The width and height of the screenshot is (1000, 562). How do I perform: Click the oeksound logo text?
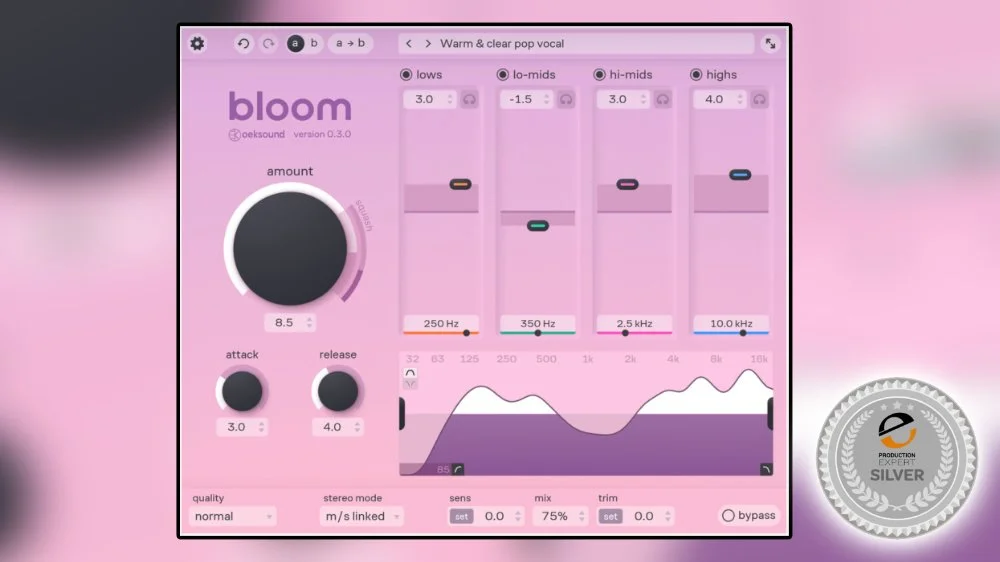[257, 135]
